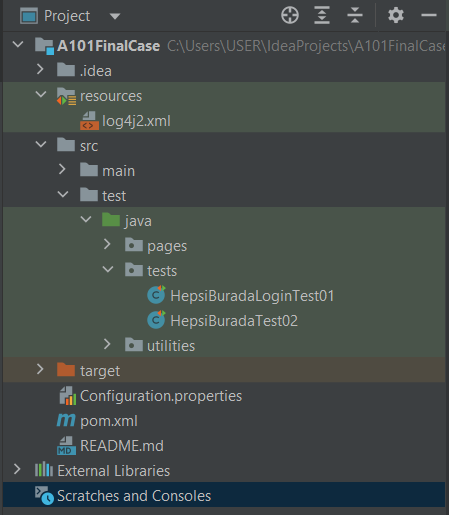Click the tests package icon
This screenshot has height=515, width=449.
(x=134, y=270)
